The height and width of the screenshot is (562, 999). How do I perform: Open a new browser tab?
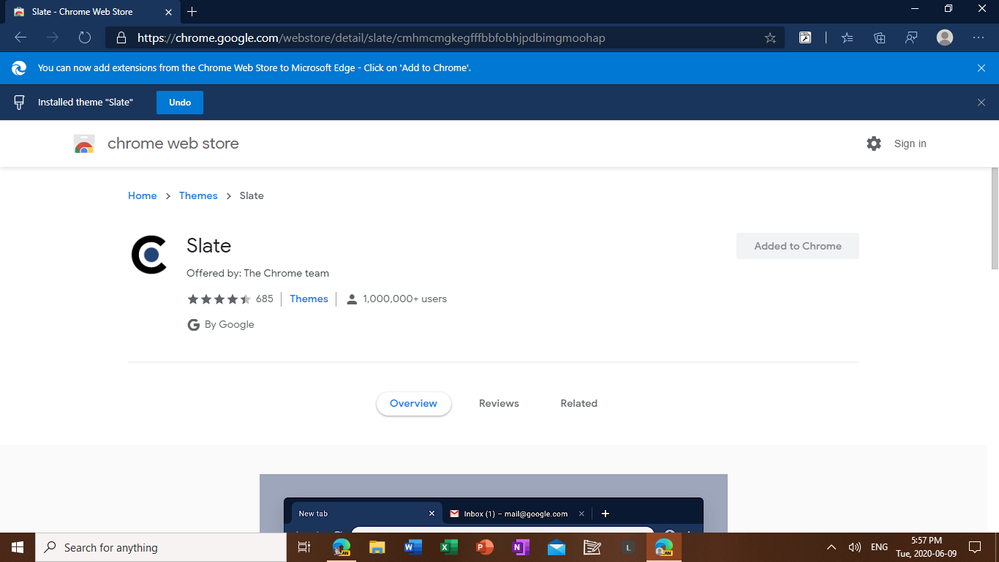192,11
